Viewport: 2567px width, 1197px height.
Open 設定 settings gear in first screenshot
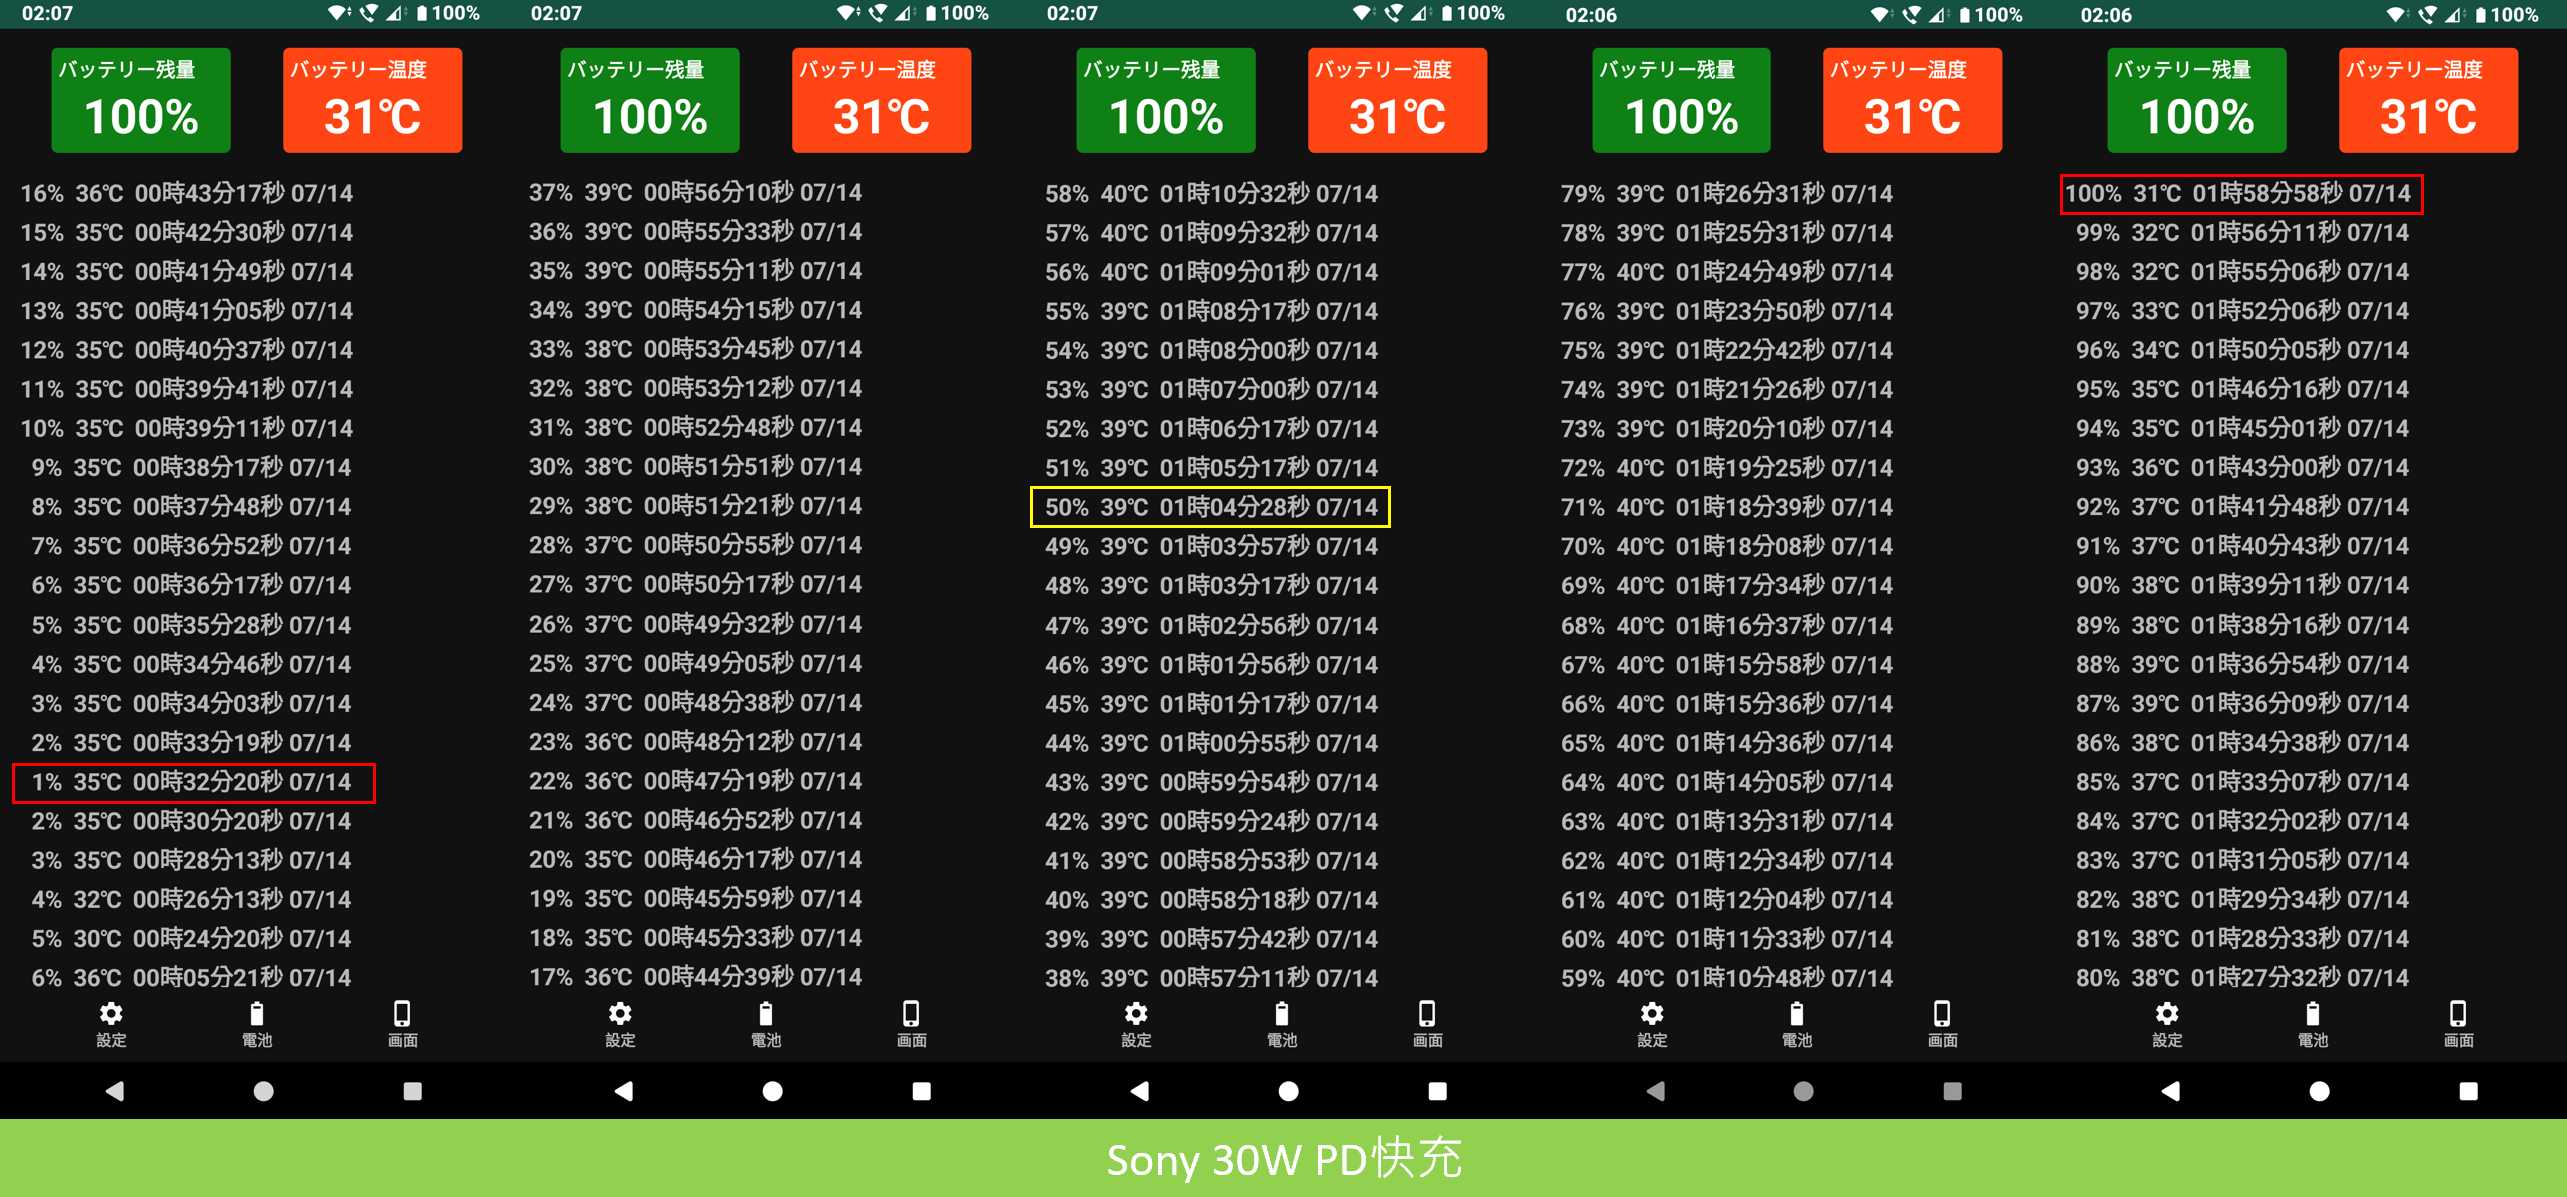pos(111,1023)
